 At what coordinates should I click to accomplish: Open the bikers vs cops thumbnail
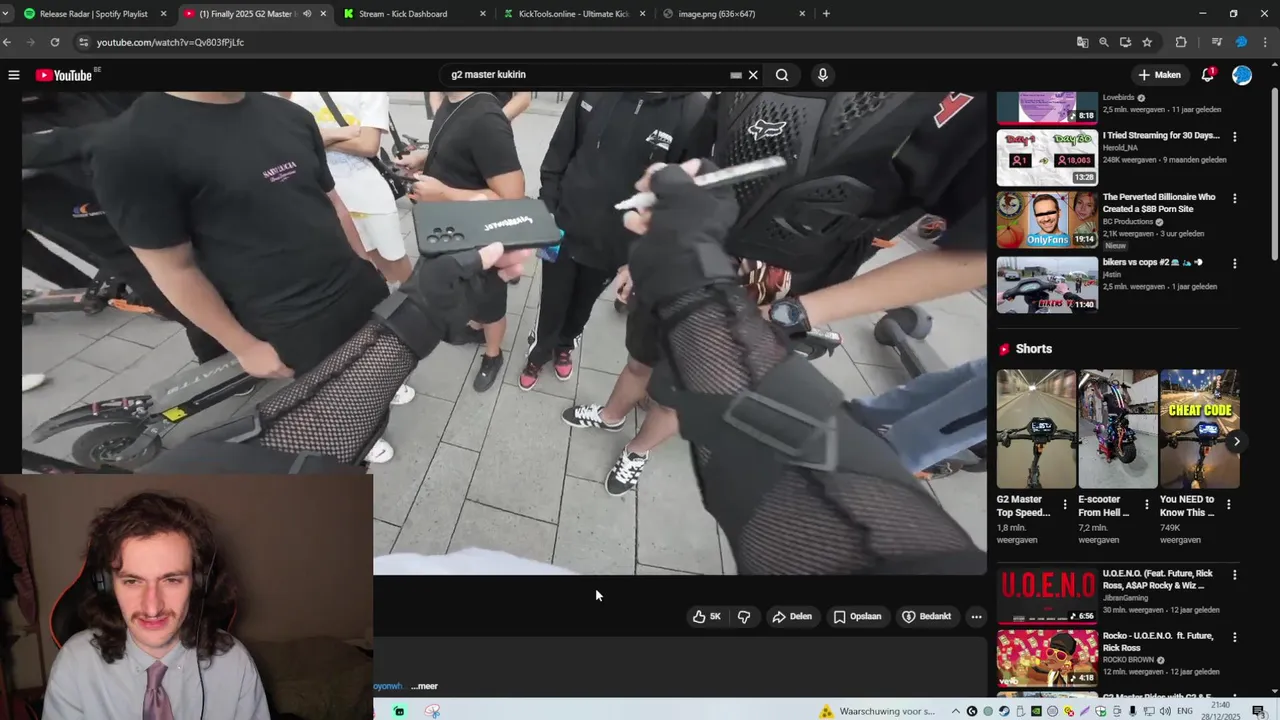(x=1047, y=285)
